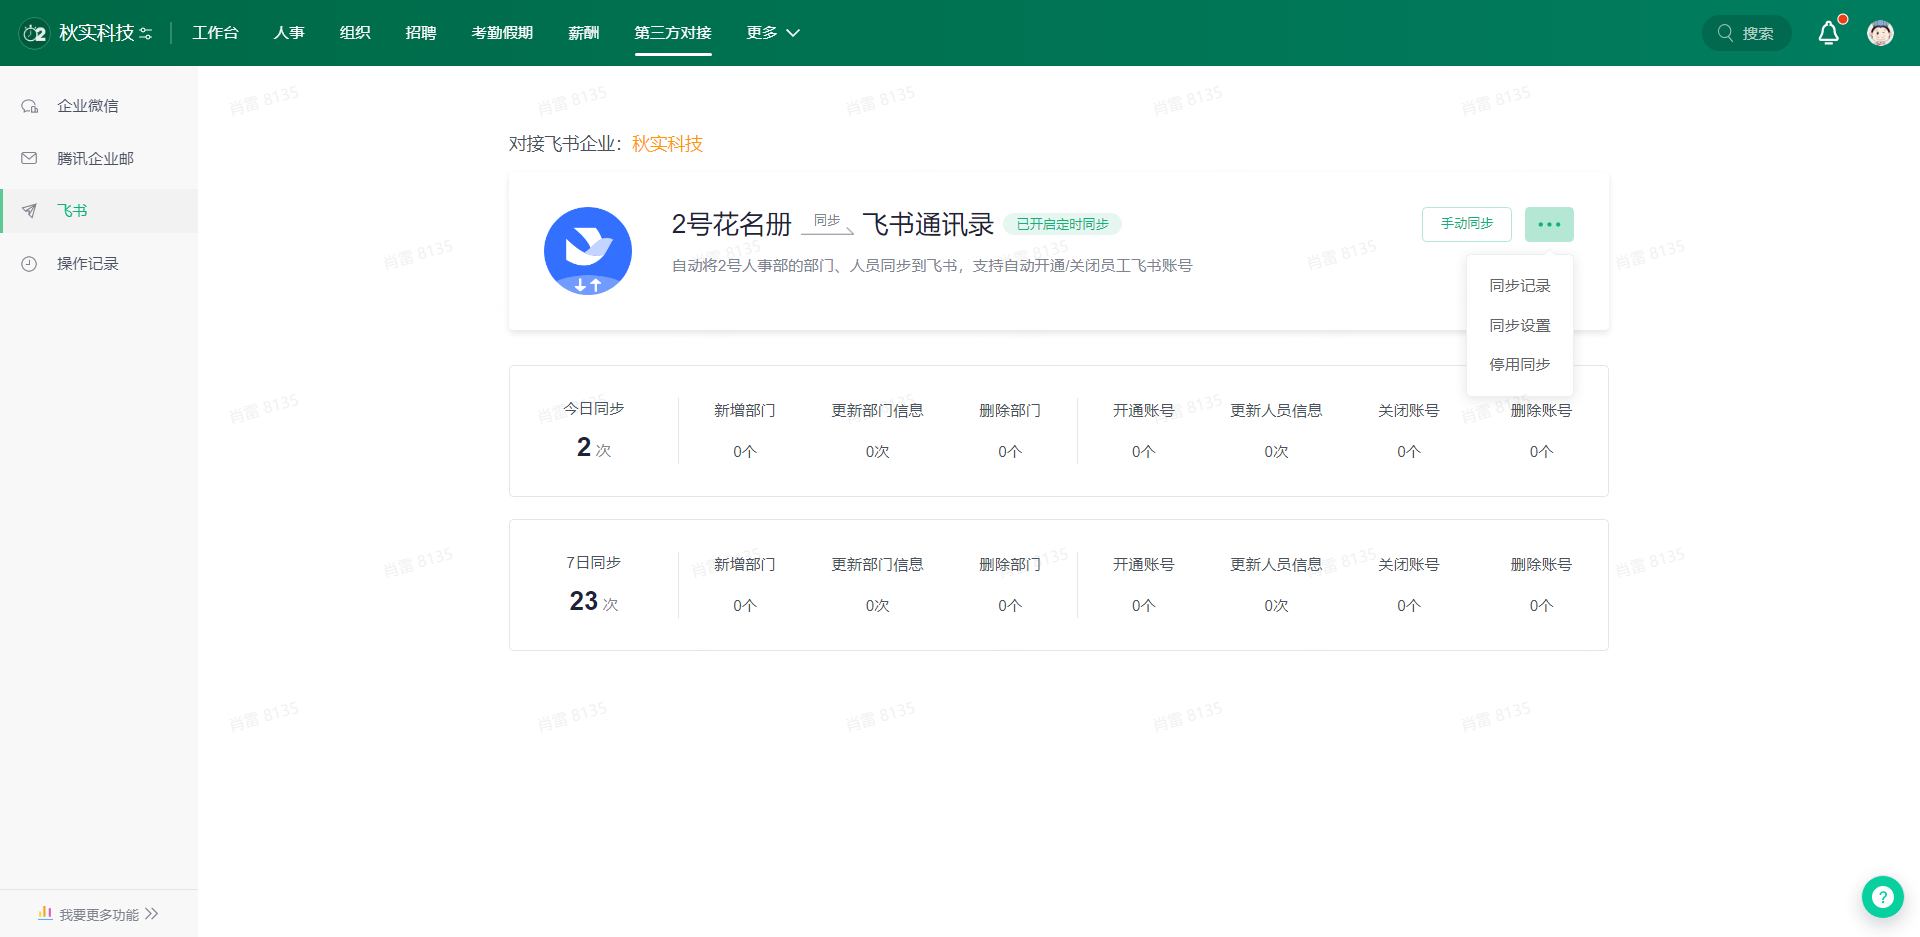Click the company switch icon beside 秋实科技
The height and width of the screenshot is (937, 1920).
coord(146,34)
